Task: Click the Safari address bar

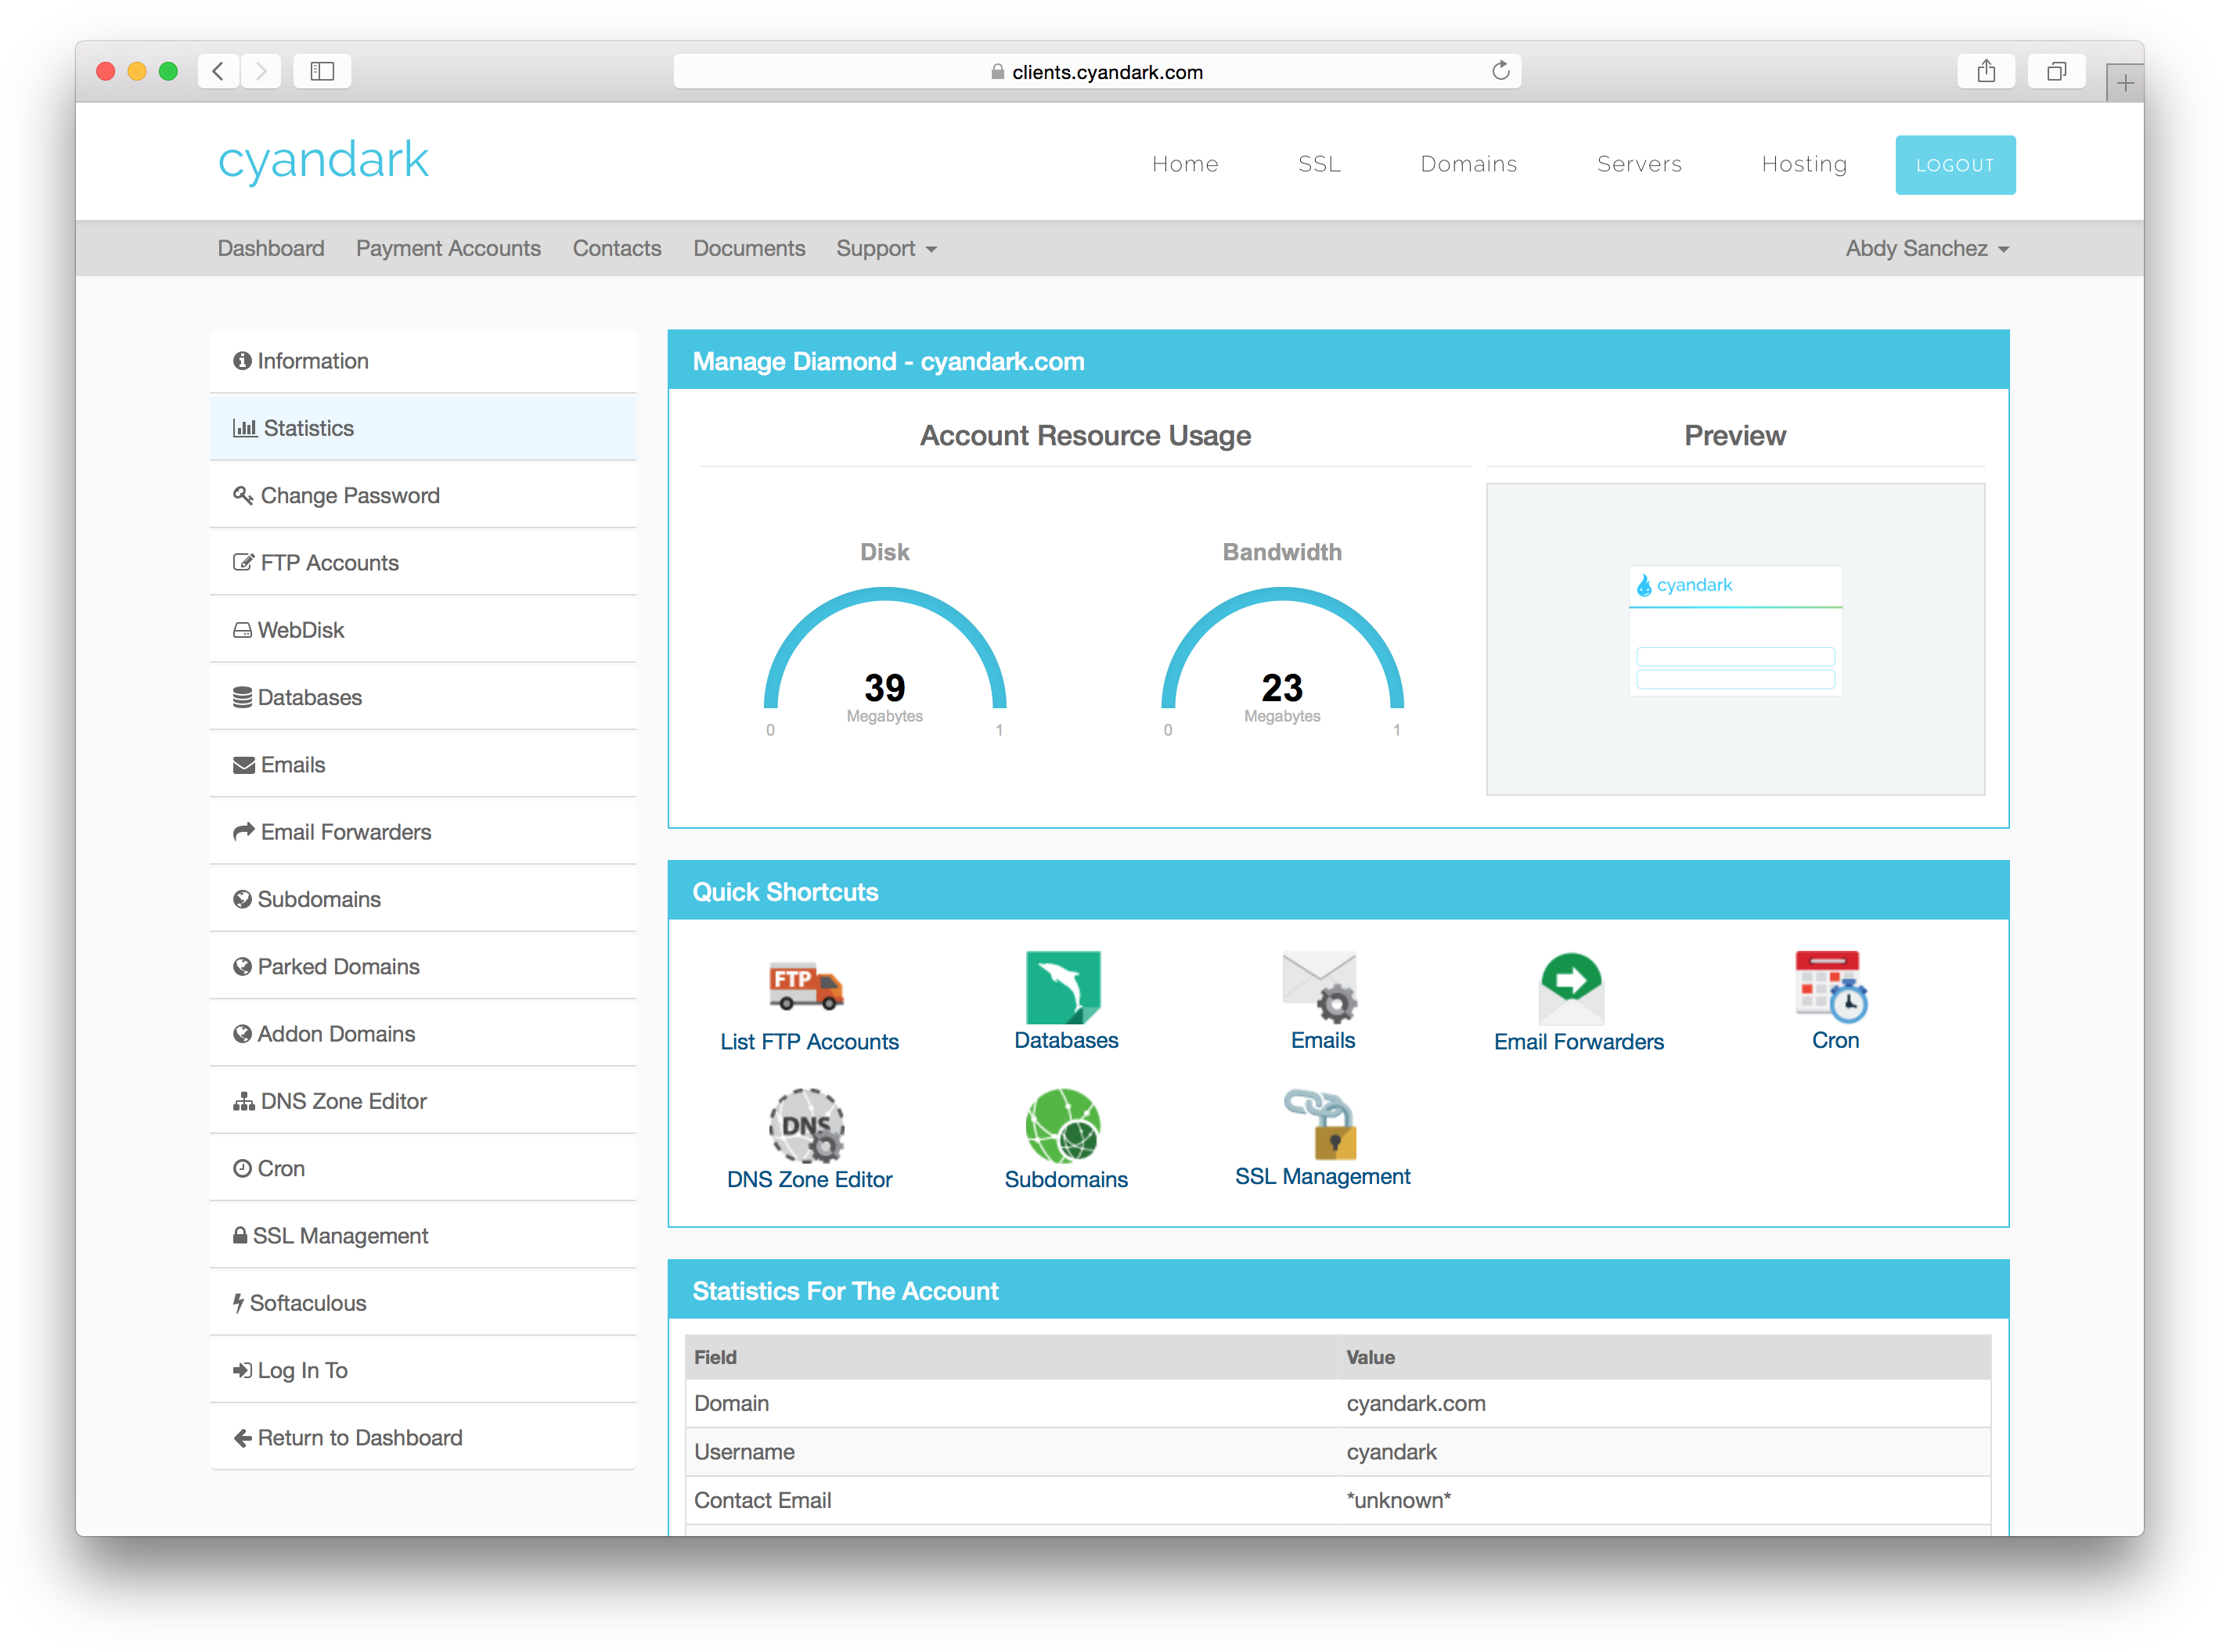Action: pyautogui.click(x=1096, y=71)
